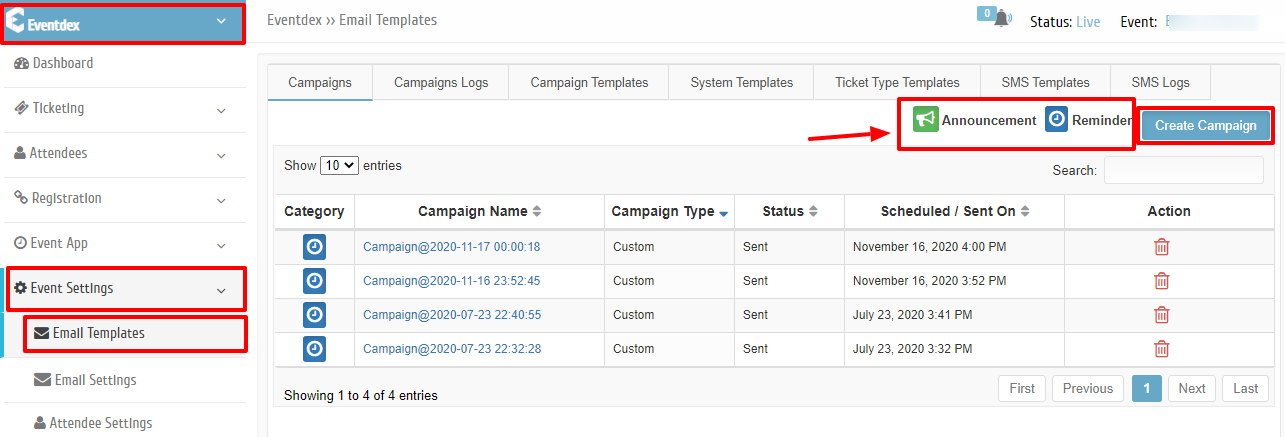
Task: Click into the Search input field
Action: 1183,170
